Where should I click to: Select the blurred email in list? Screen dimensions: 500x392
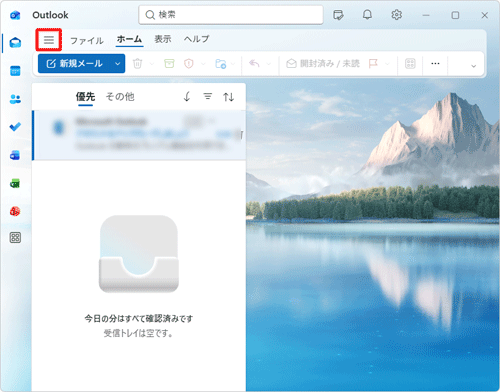[x=139, y=135]
